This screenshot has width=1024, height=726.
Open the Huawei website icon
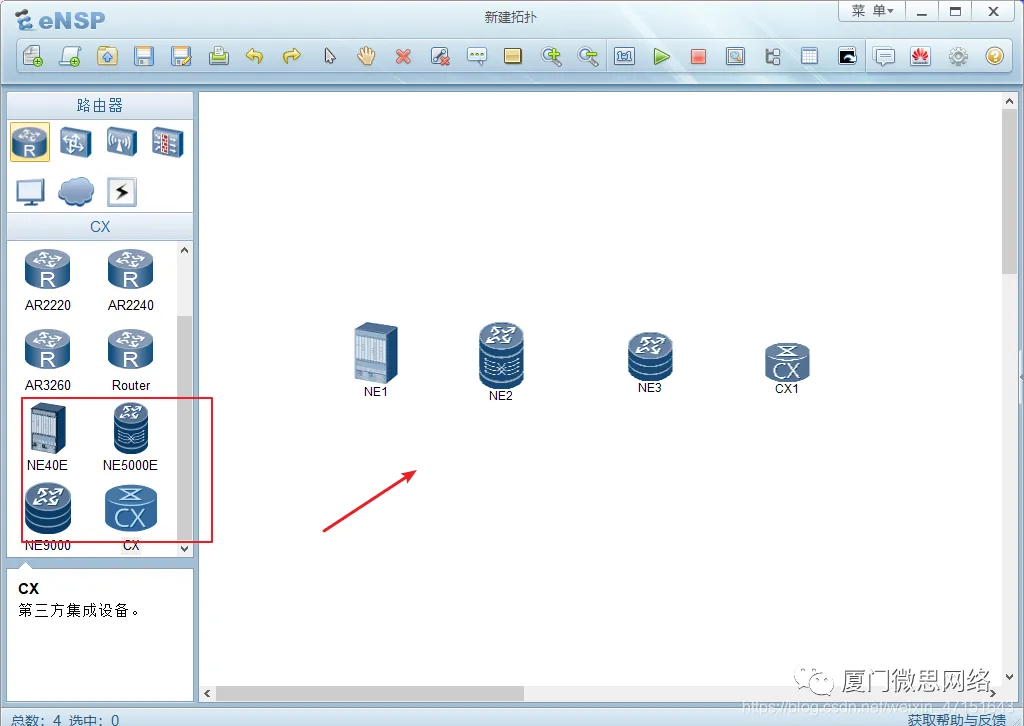point(921,56)
